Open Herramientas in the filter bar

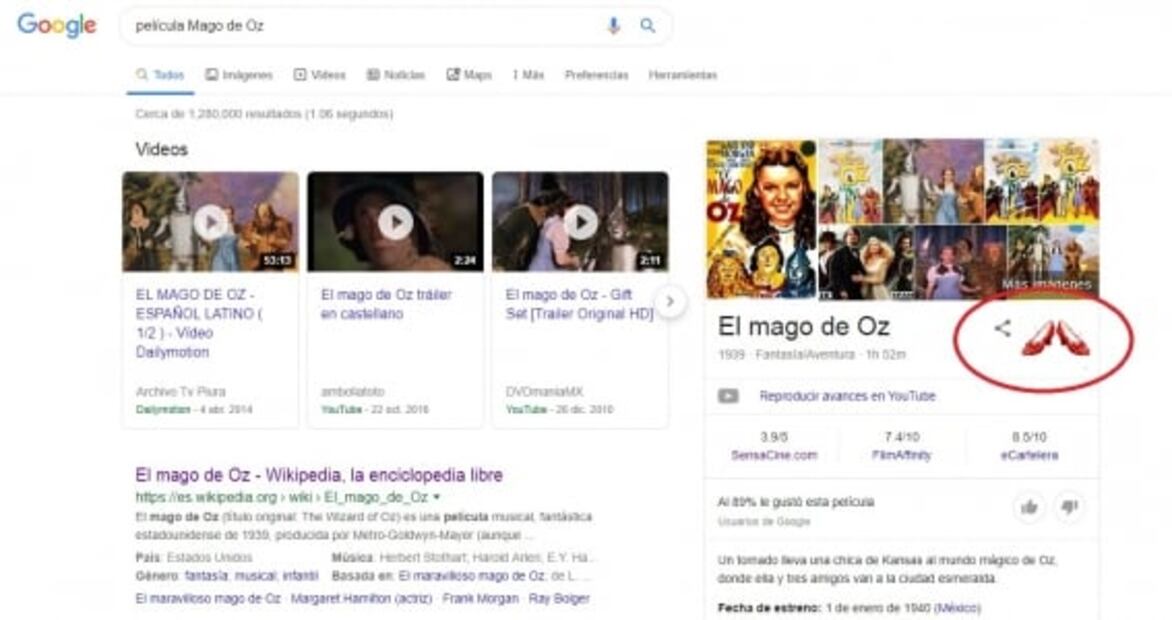coord(685,74)
